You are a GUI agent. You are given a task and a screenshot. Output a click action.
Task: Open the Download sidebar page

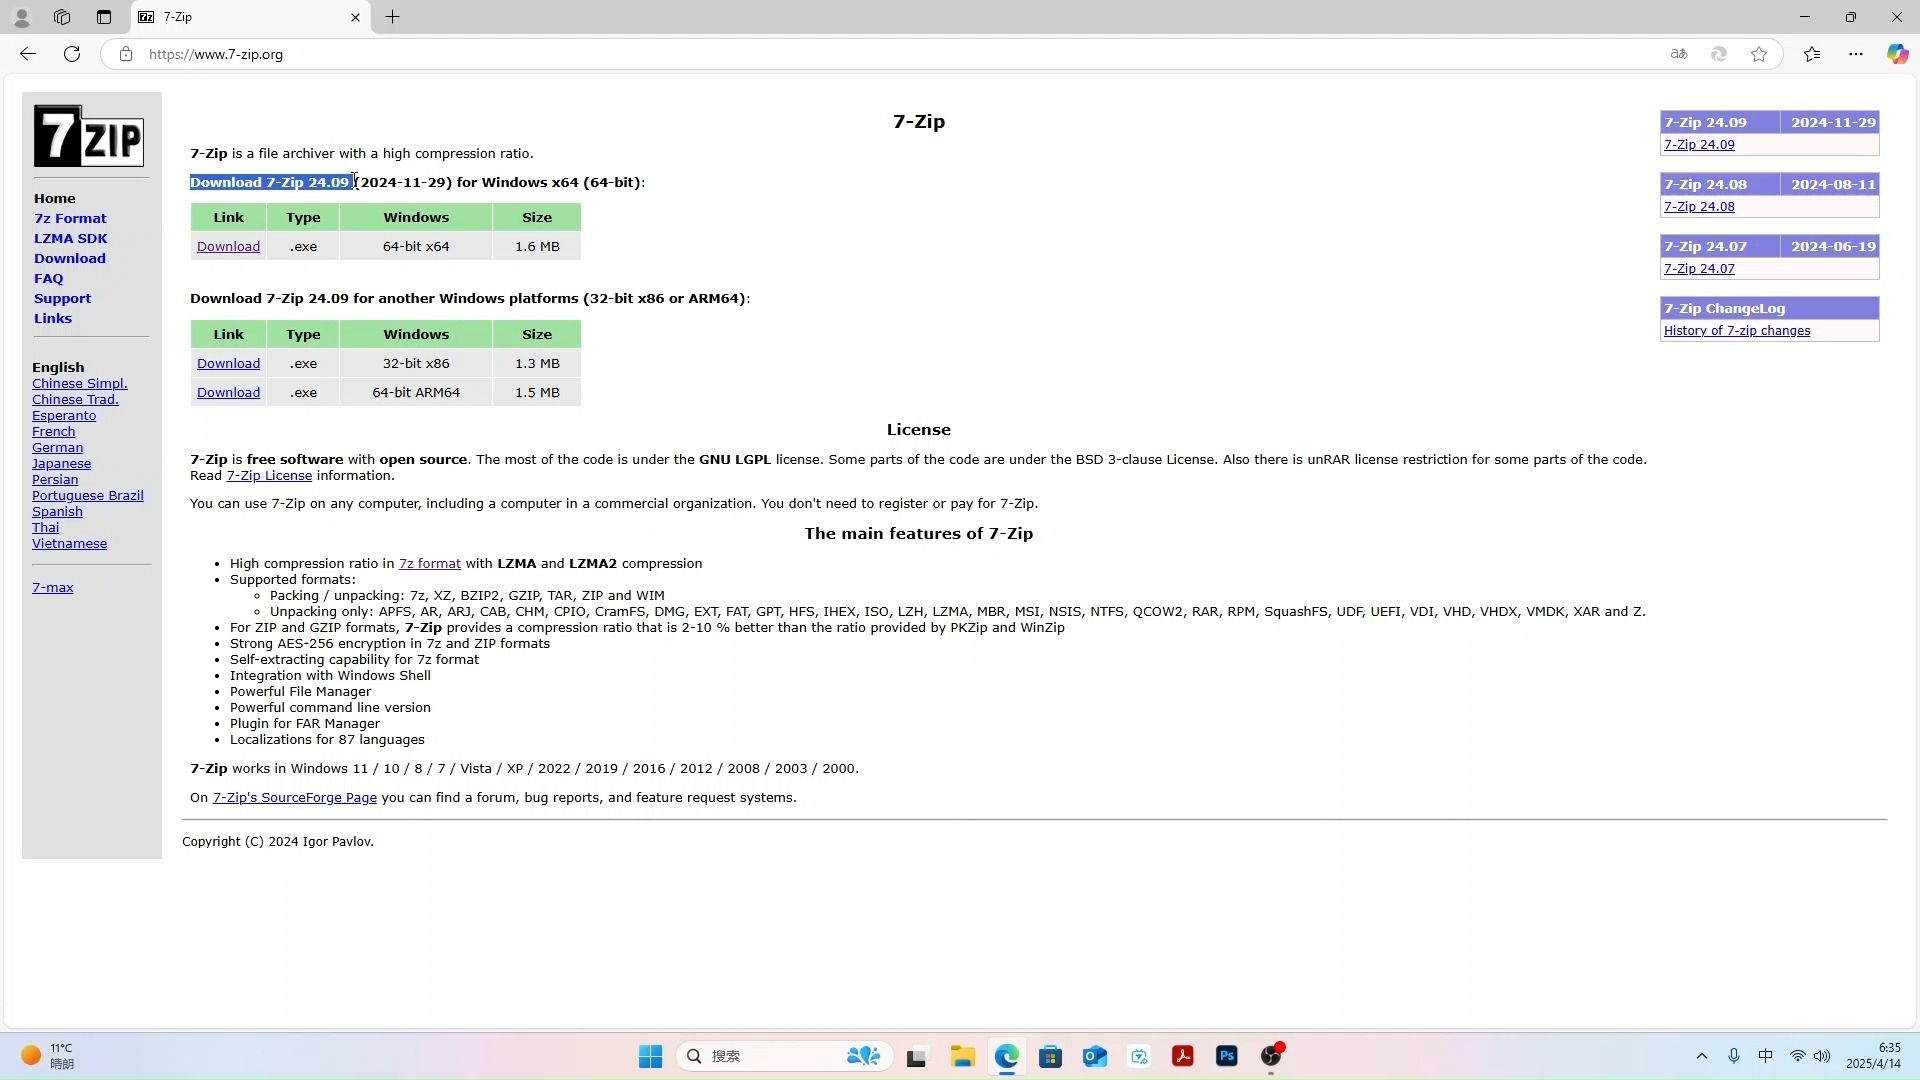69,258
